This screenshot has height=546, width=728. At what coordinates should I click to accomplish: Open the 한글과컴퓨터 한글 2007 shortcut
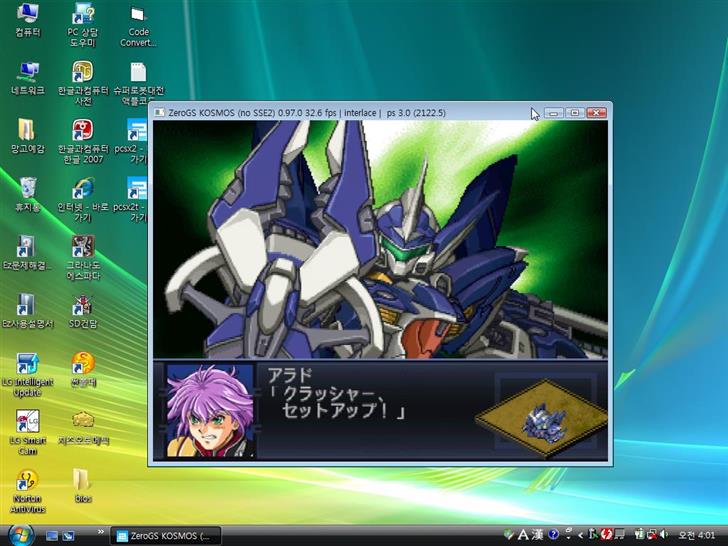pyautogui.click(x=83, y=142)
